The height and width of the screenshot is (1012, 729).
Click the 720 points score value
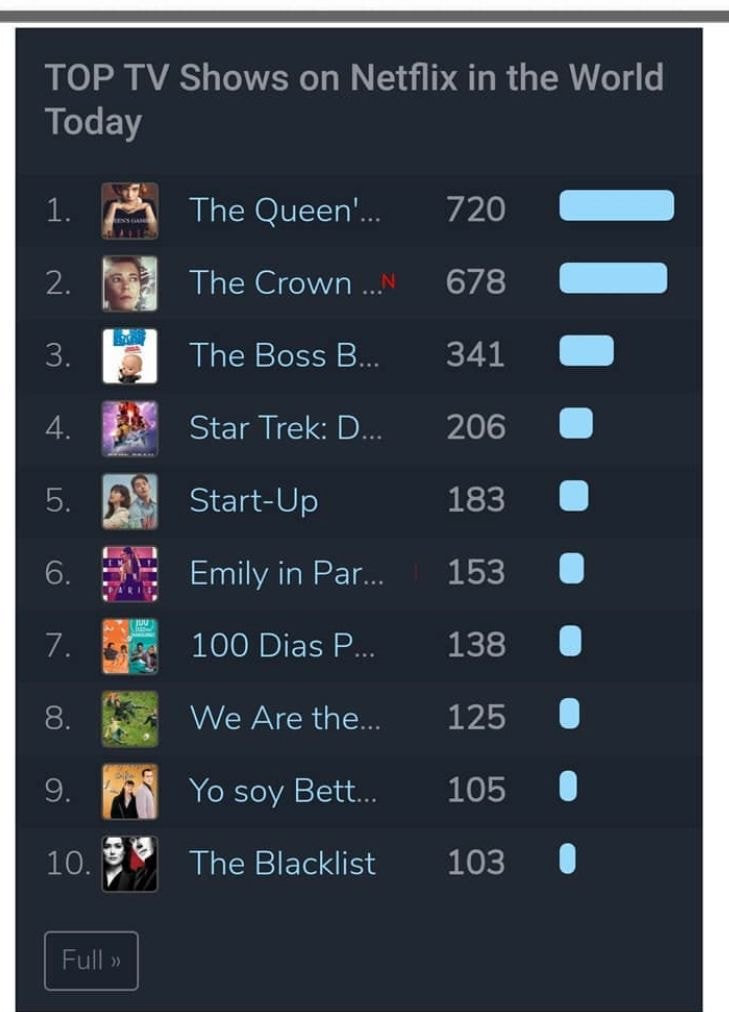coord(476,210)
